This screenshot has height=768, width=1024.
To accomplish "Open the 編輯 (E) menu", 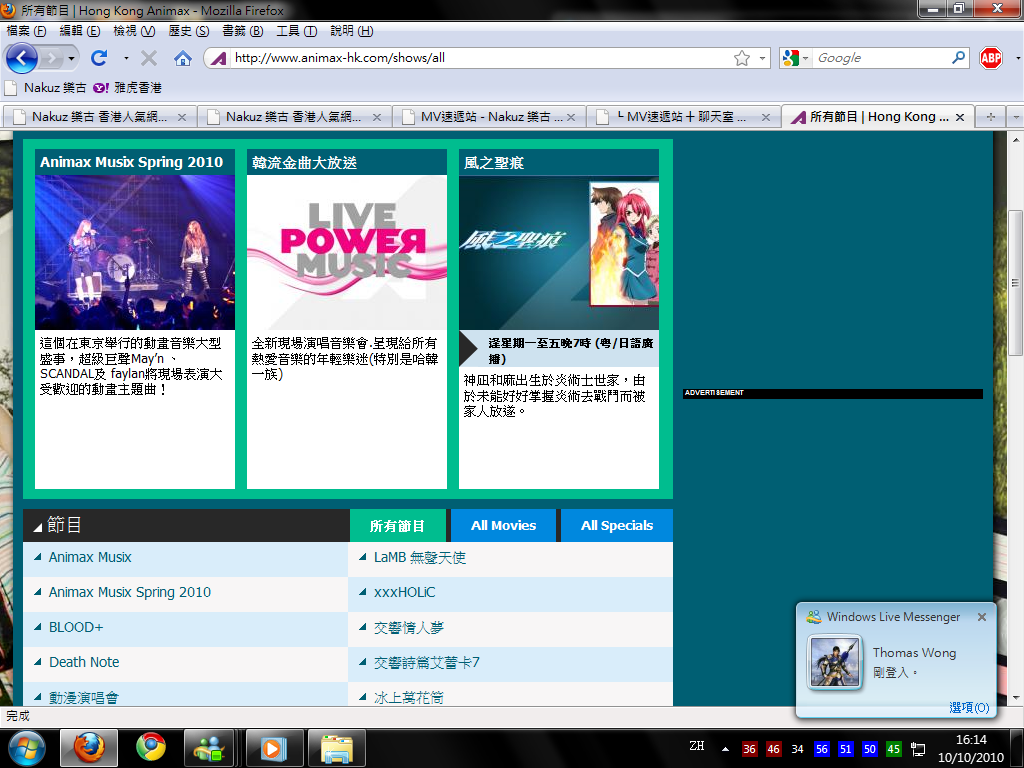I will click(x=80, y=31).
